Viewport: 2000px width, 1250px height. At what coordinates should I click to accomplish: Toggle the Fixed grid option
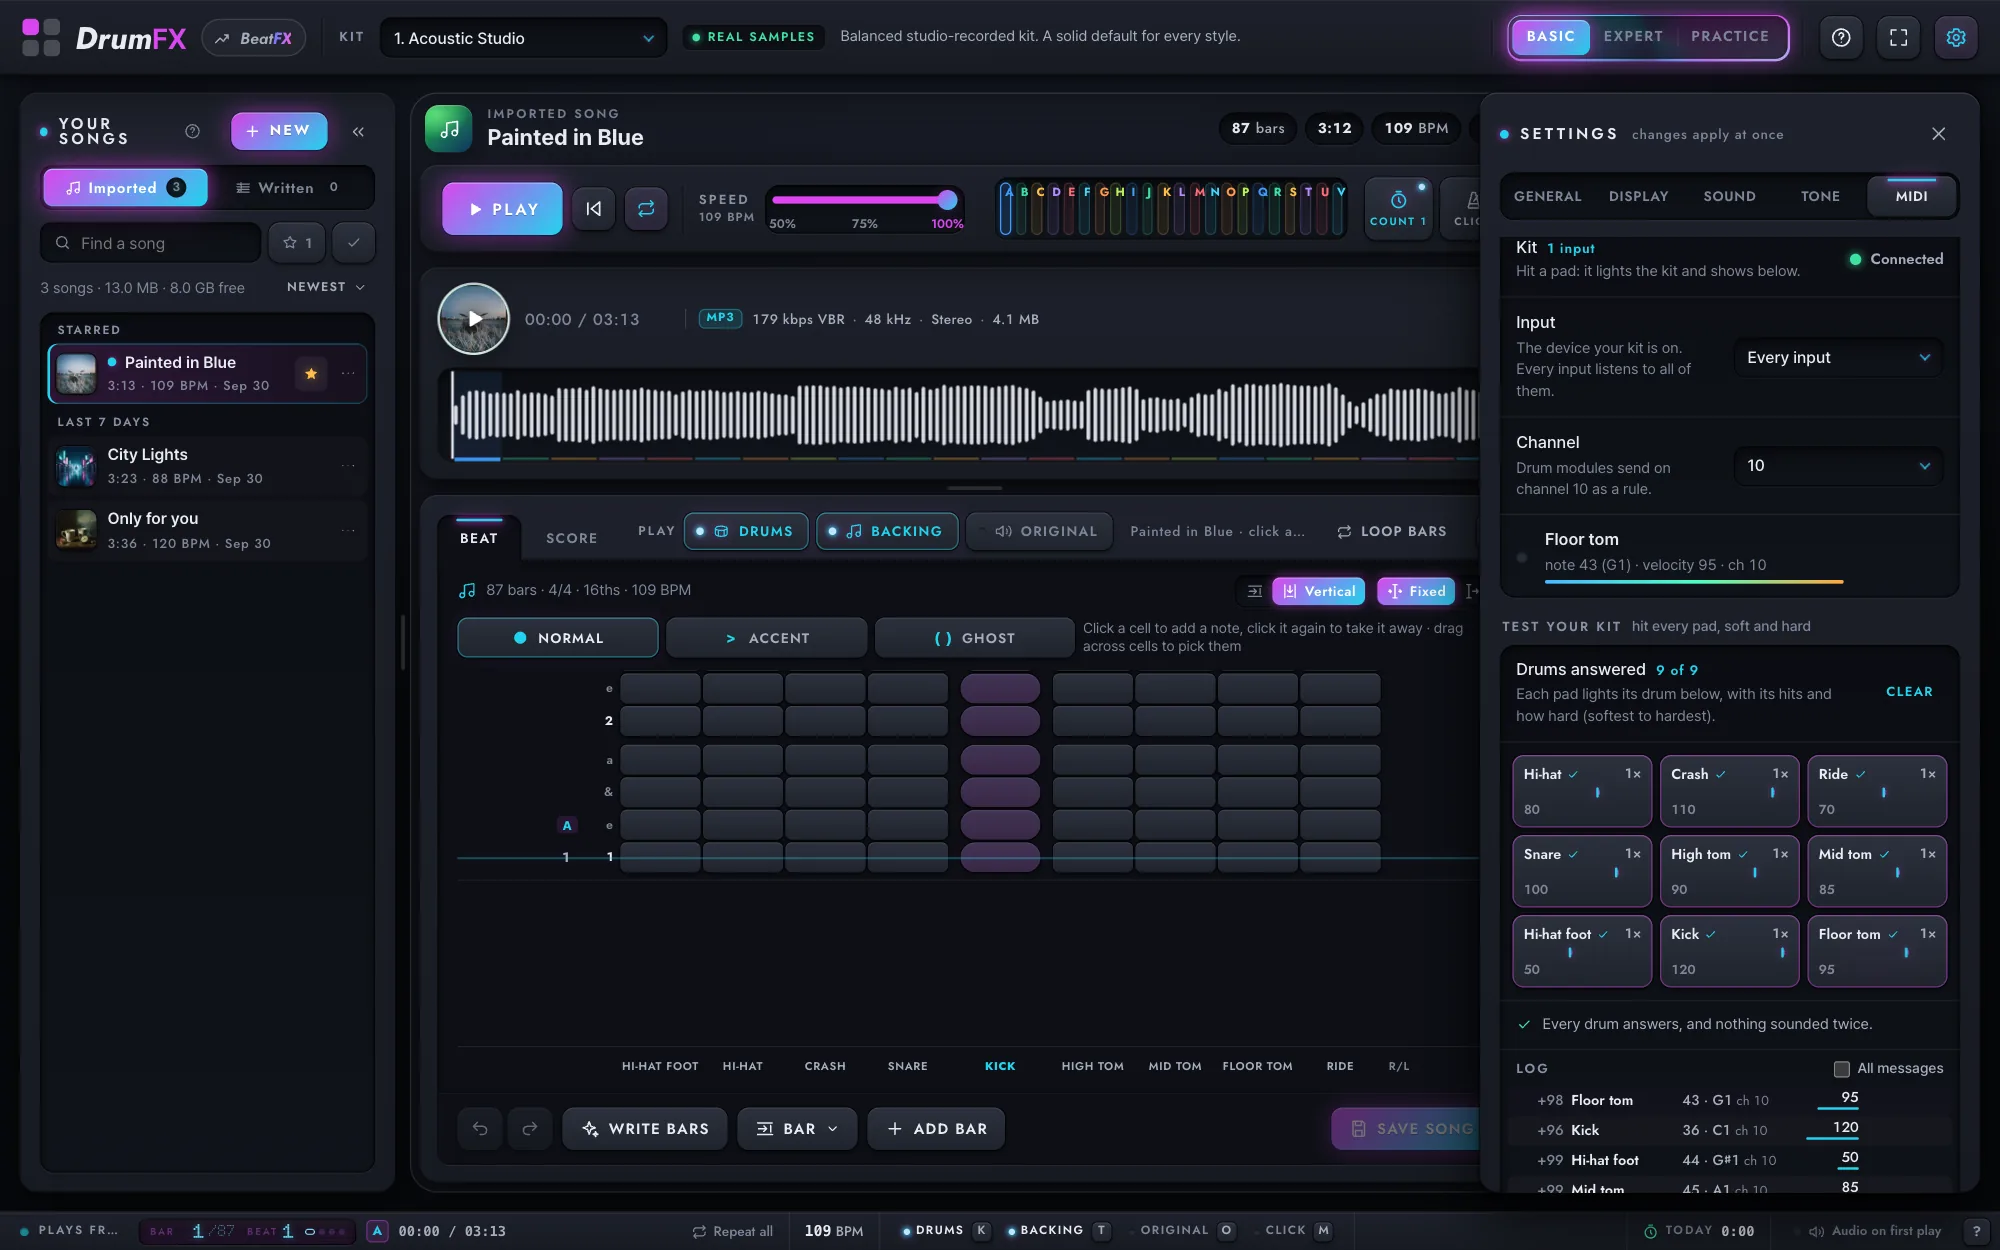click(x=1416, y=591)
